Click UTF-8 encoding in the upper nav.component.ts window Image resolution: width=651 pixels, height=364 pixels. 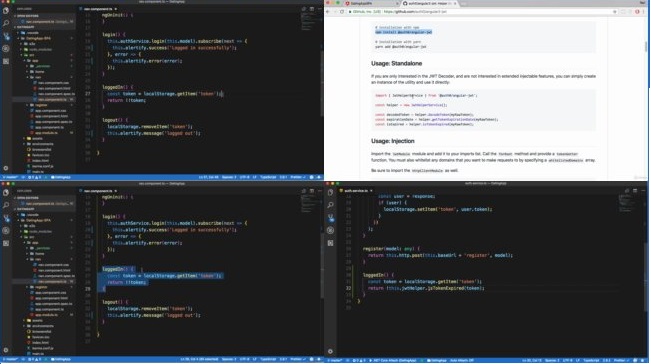click(x=244, y=177)
